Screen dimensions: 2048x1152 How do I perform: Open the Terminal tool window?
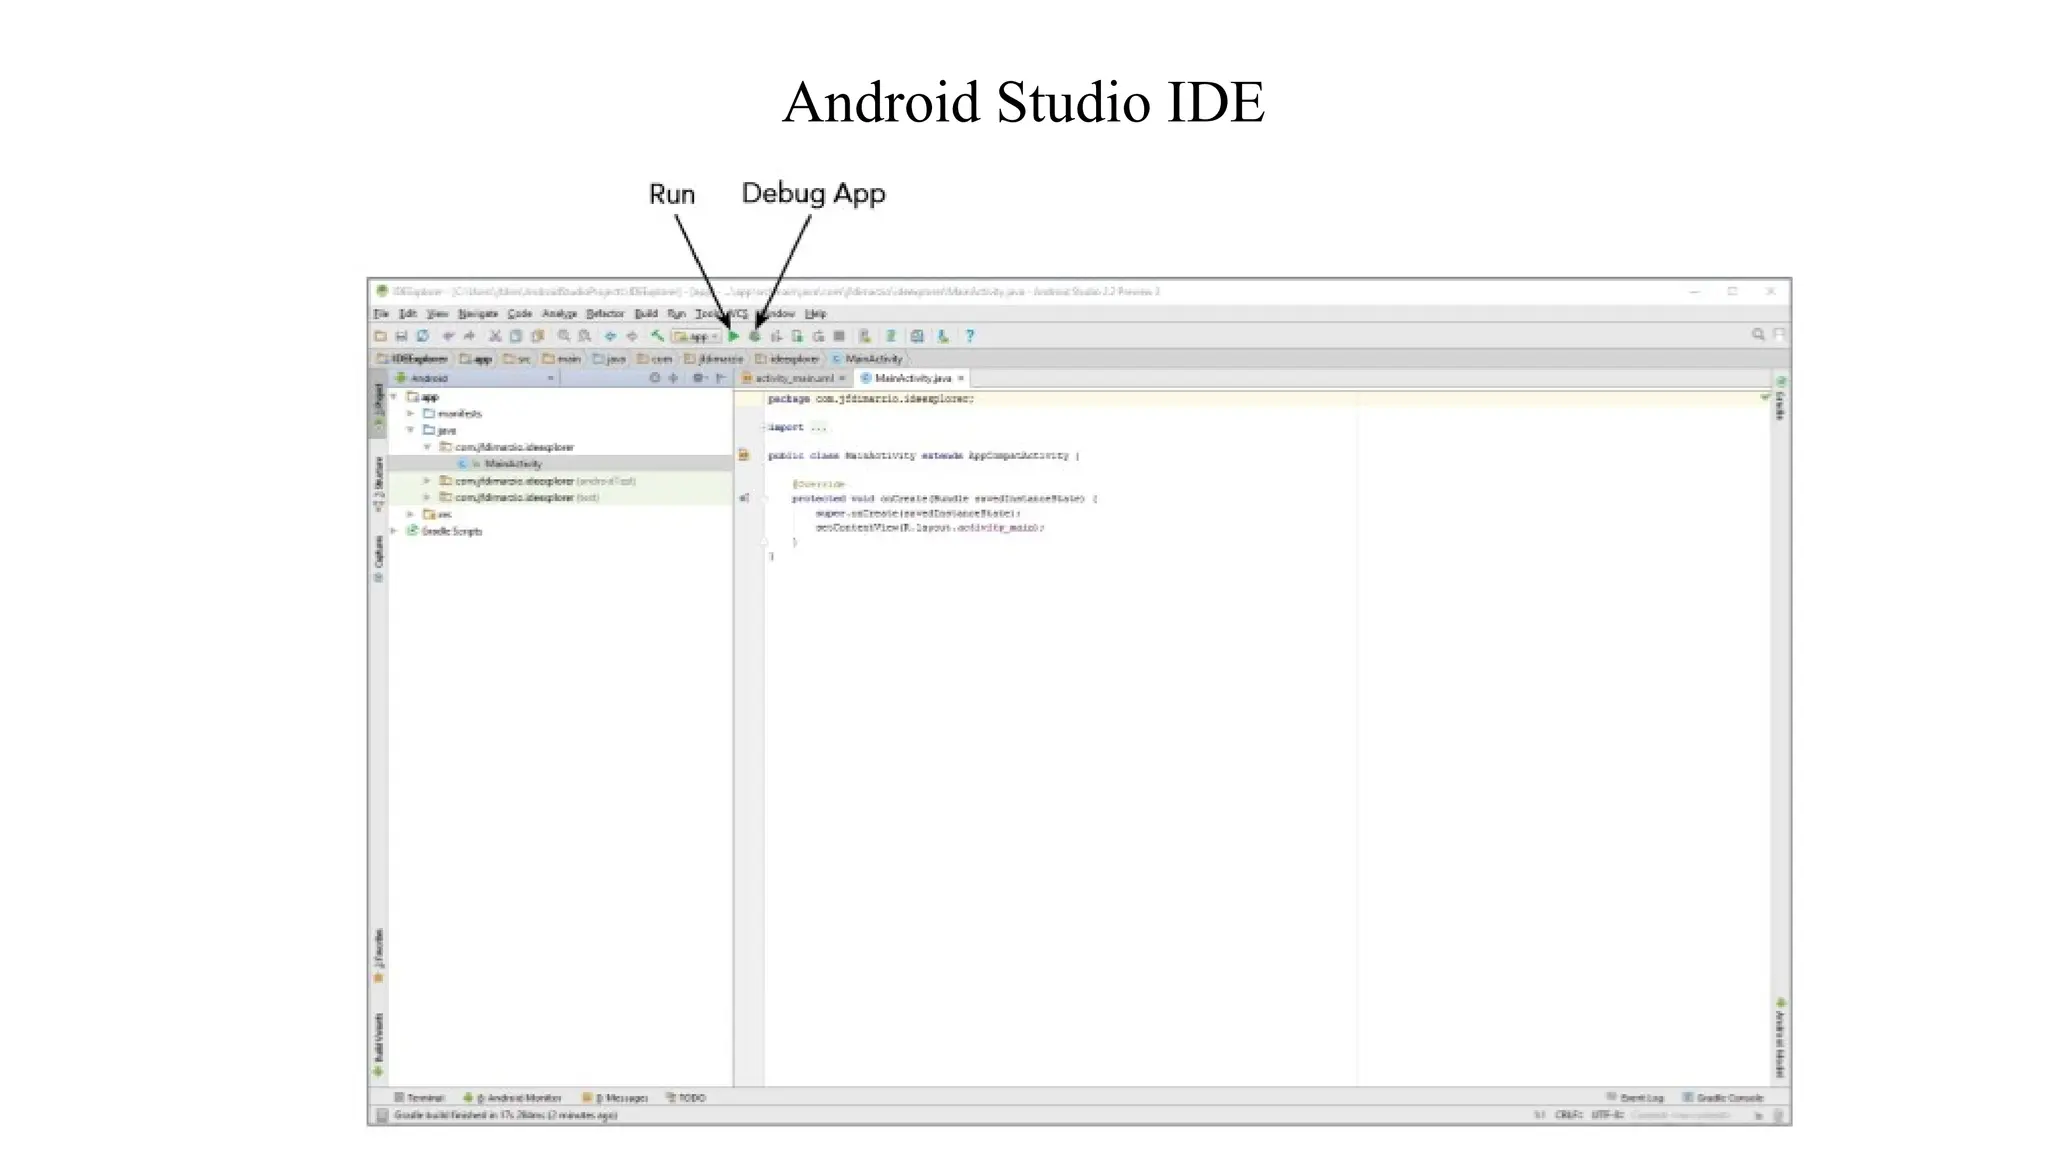point(419,1098)
